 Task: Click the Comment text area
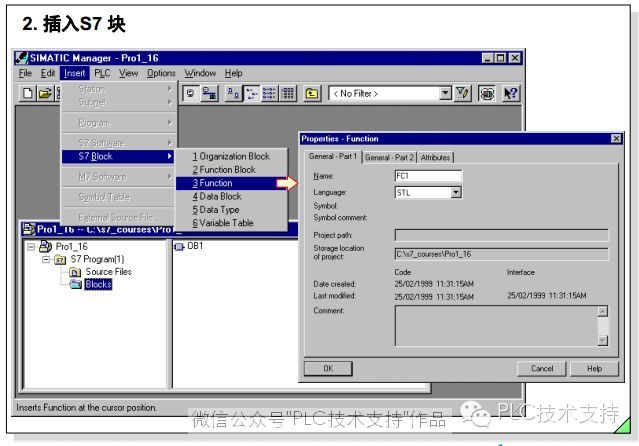[x=496, y=326]
